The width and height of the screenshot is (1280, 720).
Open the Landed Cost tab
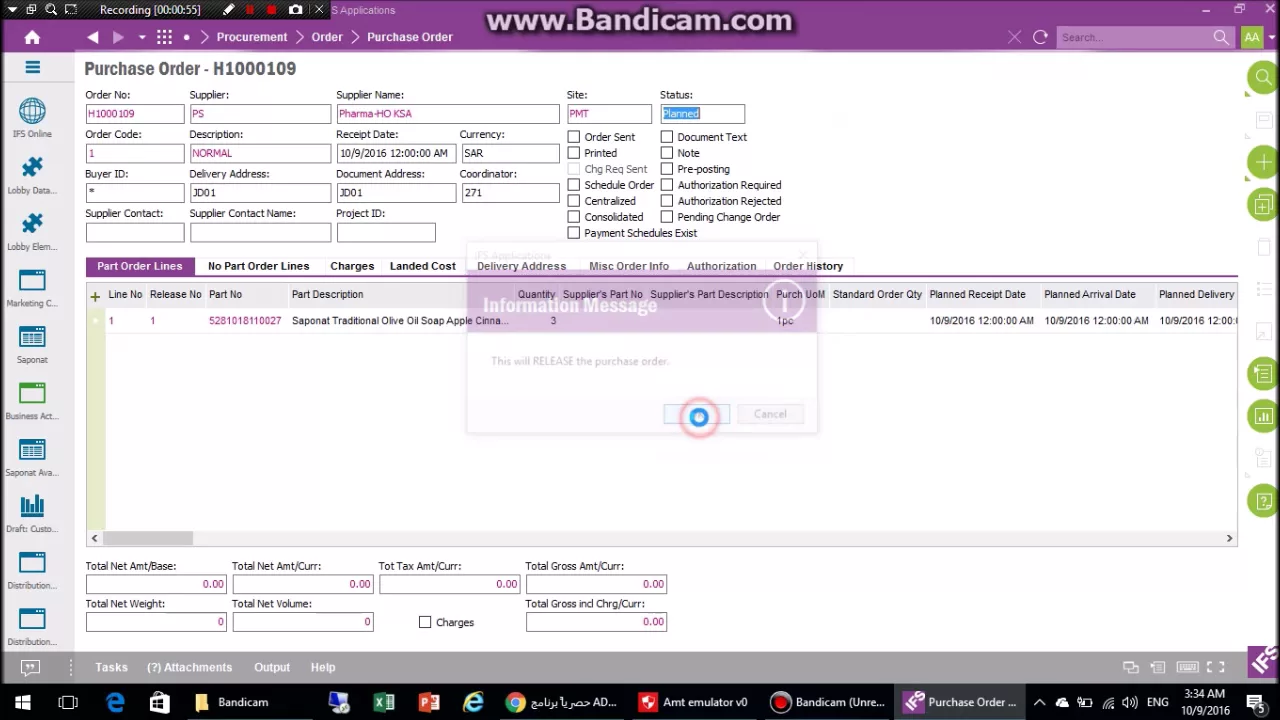[x=422, y=266]
